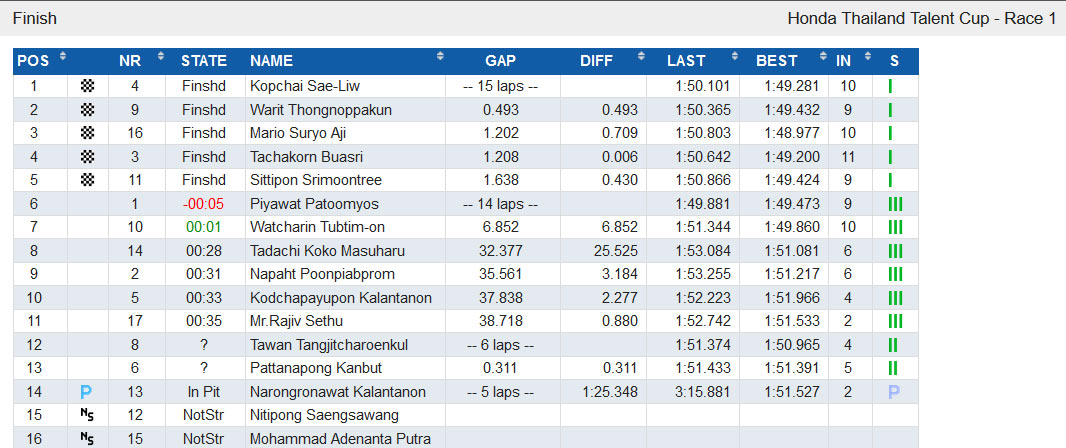Click green sector bars for Piyawat Patoomyos
Screen dimensions: 1066x448
(895, 205)
